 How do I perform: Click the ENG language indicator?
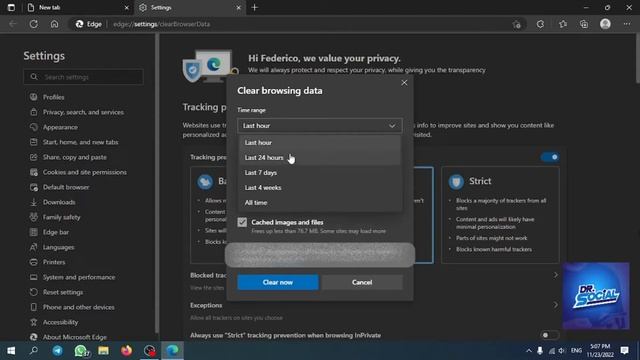(x=576, y=351)
